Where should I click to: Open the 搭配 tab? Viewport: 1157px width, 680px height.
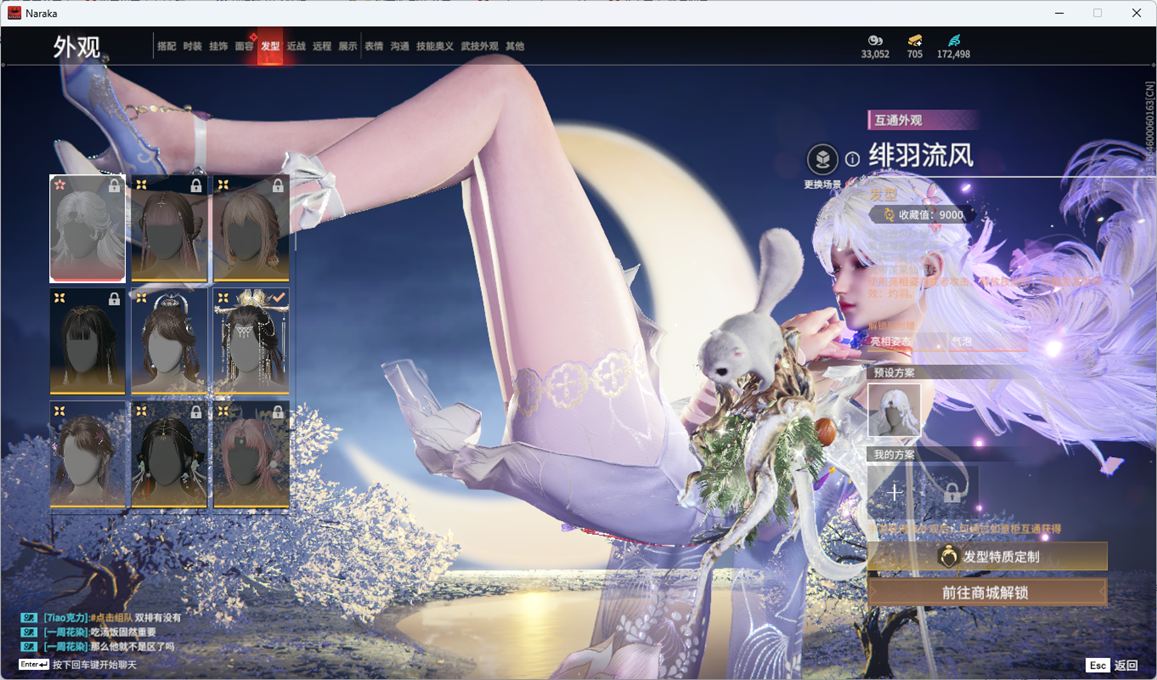(167, 46)
